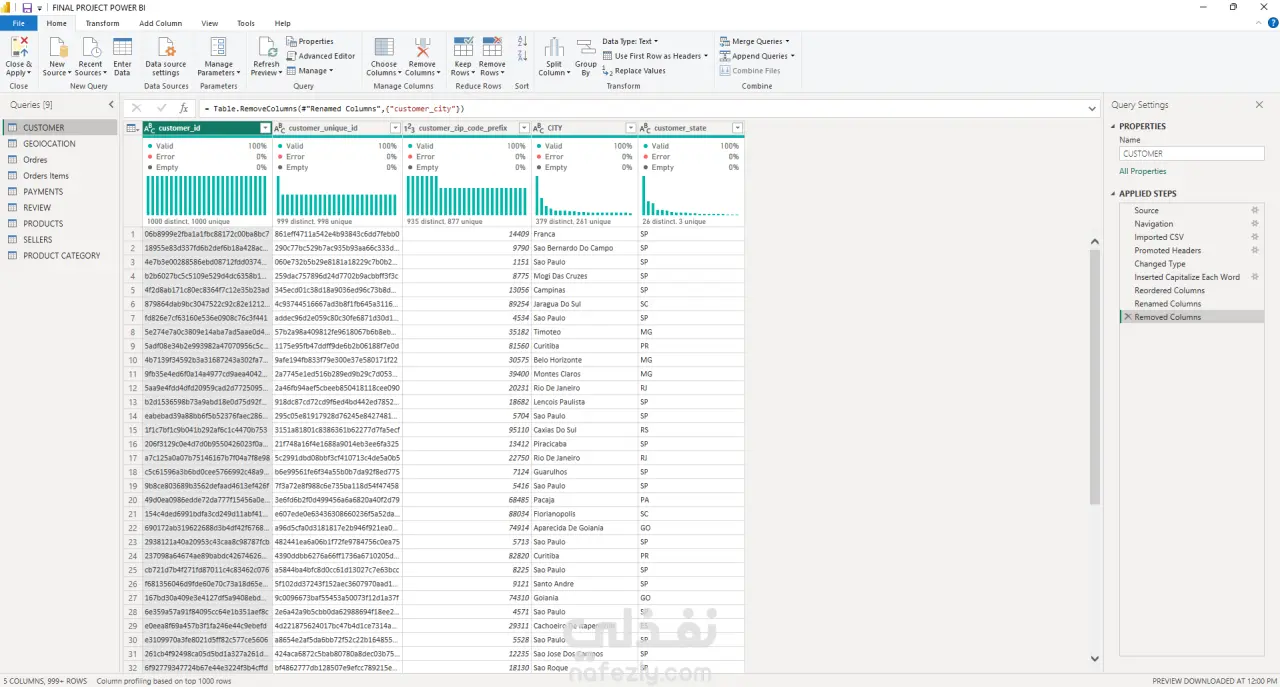Open the customer_state filter dropdown
Image resolution: width=1280 pixels, height=687 pixels.
pyautogui.click(x=738, y=128)
